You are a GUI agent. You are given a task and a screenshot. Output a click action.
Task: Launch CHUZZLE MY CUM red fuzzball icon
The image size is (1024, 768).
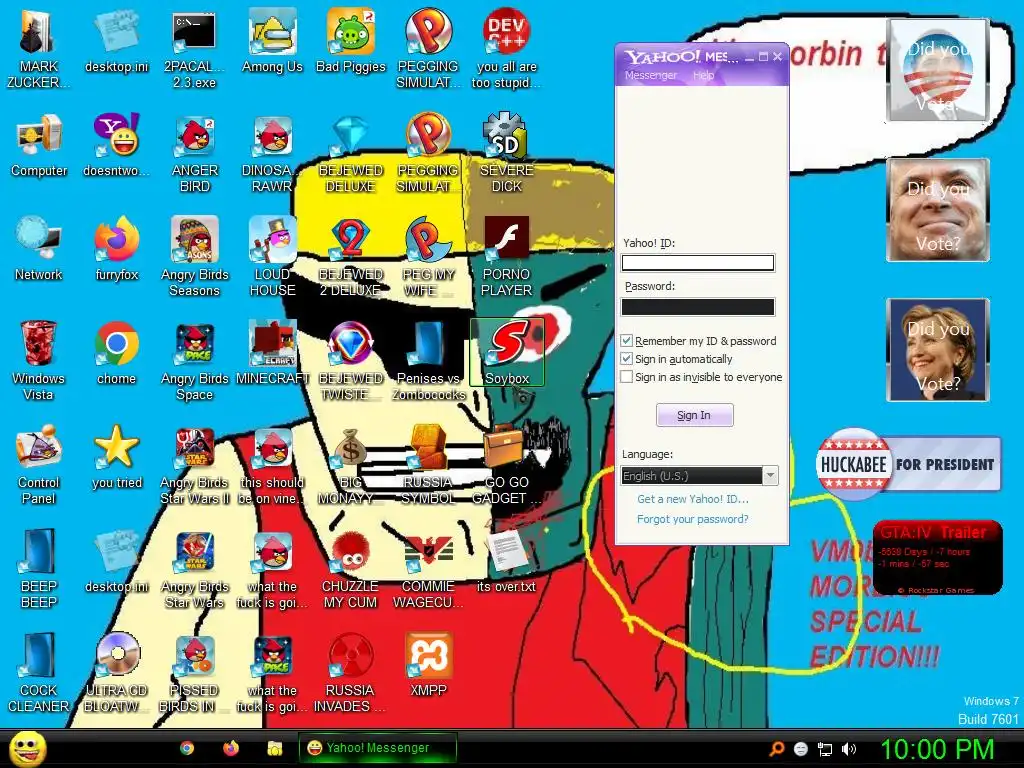point(351,569)
